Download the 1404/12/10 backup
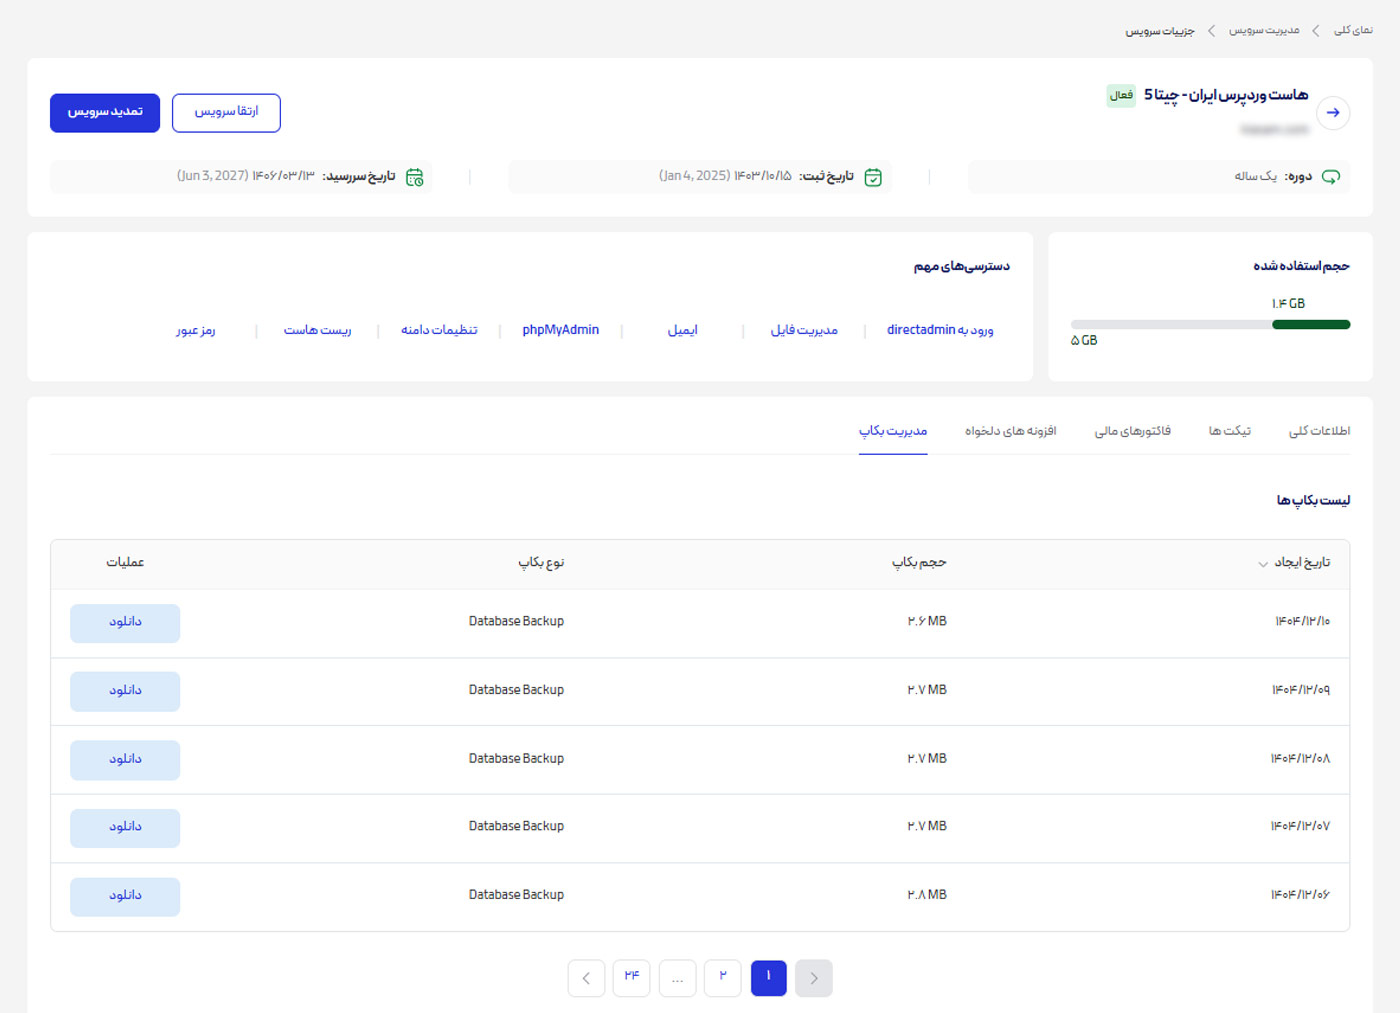This screenshot has height=1013, width=1400. pos(125,622)
